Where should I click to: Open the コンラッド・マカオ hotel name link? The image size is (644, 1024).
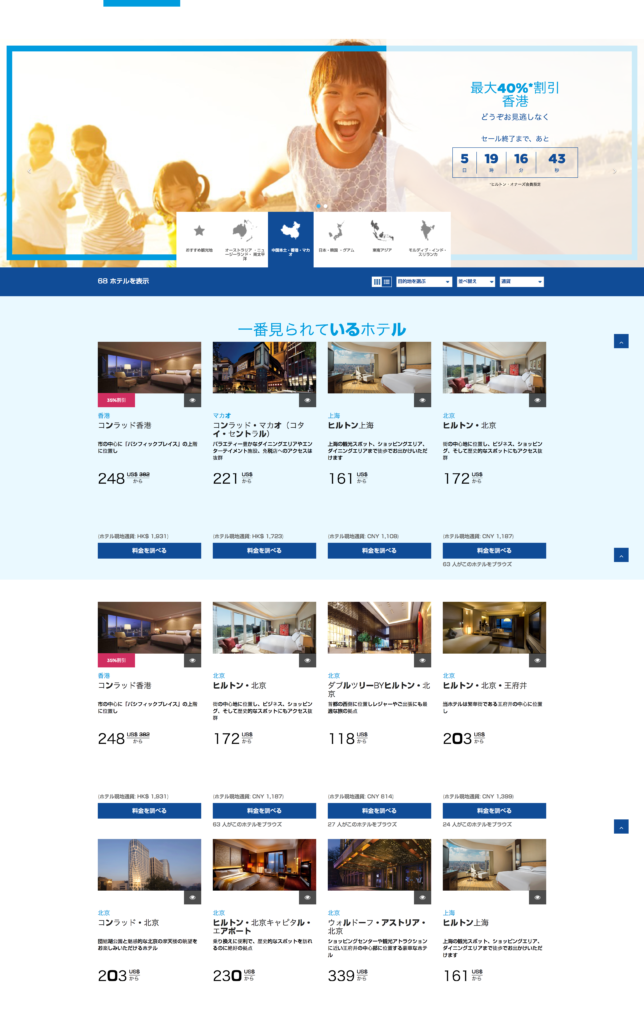259,429
